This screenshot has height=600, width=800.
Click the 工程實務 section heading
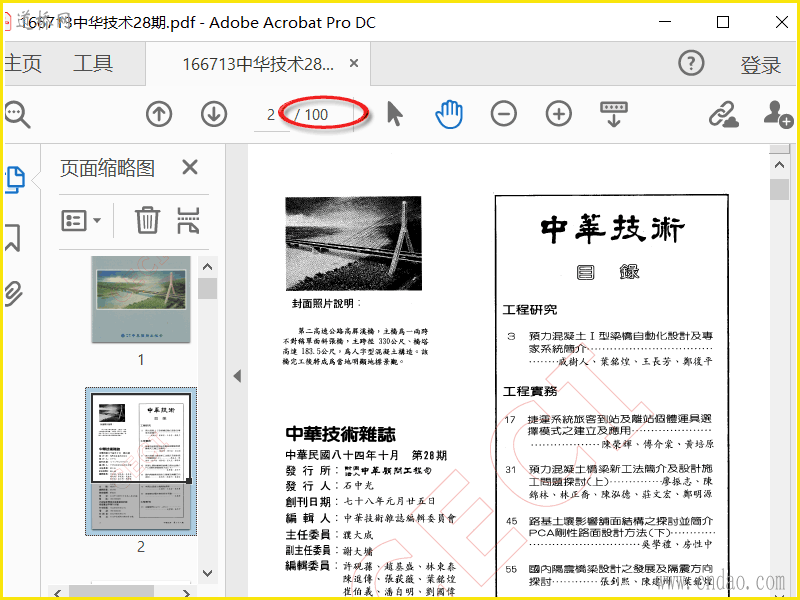[x=530, y=391]
